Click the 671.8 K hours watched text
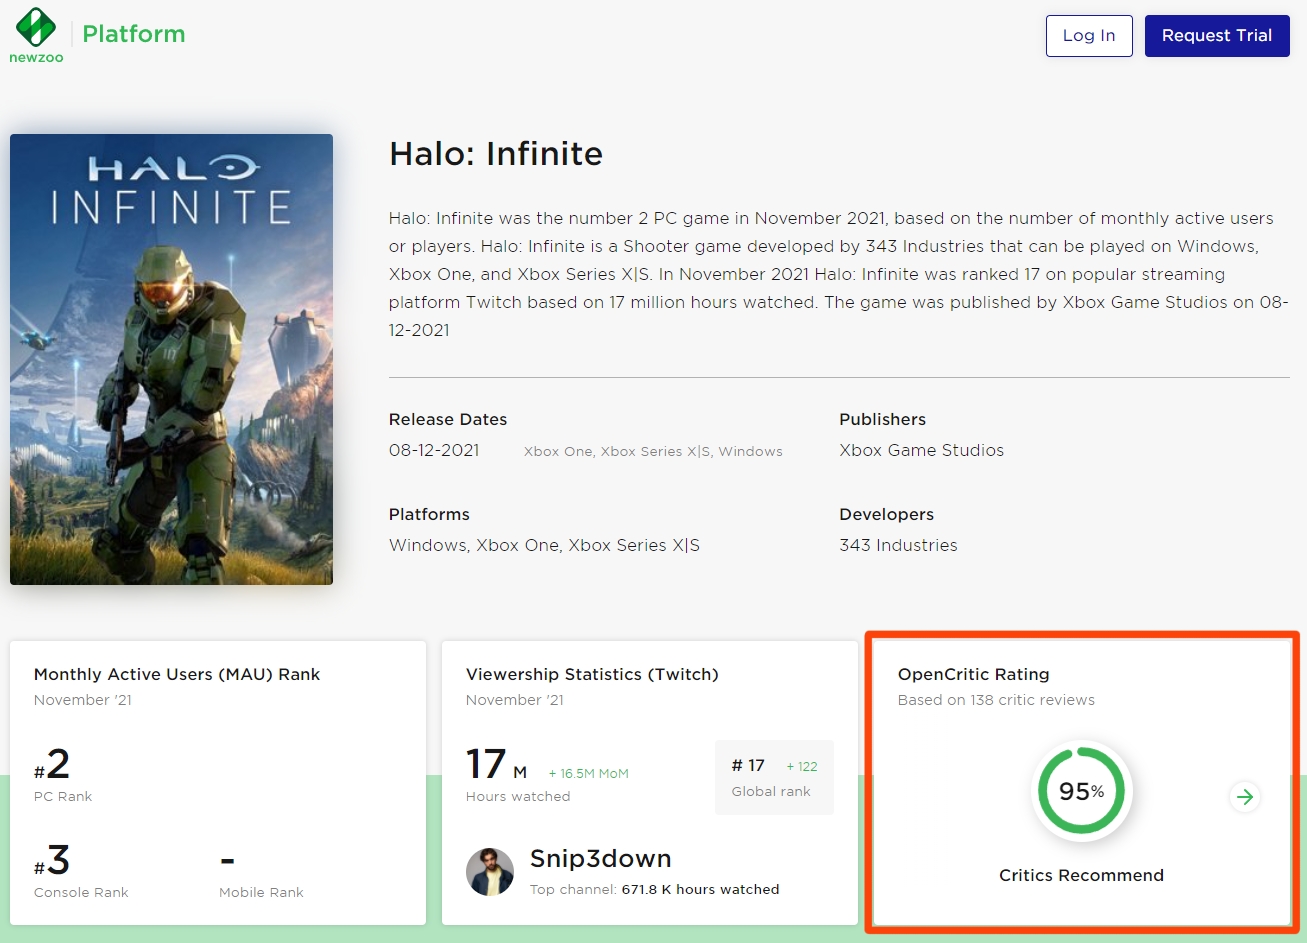The height and width of the screenshot is (943, 1307). pyautogui.click(x=700, y=889)
